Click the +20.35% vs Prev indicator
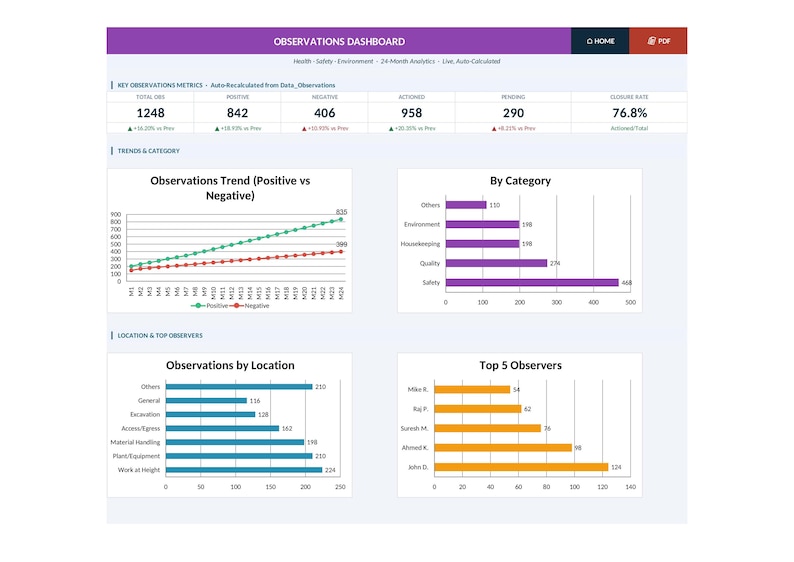 coord(412,129)
